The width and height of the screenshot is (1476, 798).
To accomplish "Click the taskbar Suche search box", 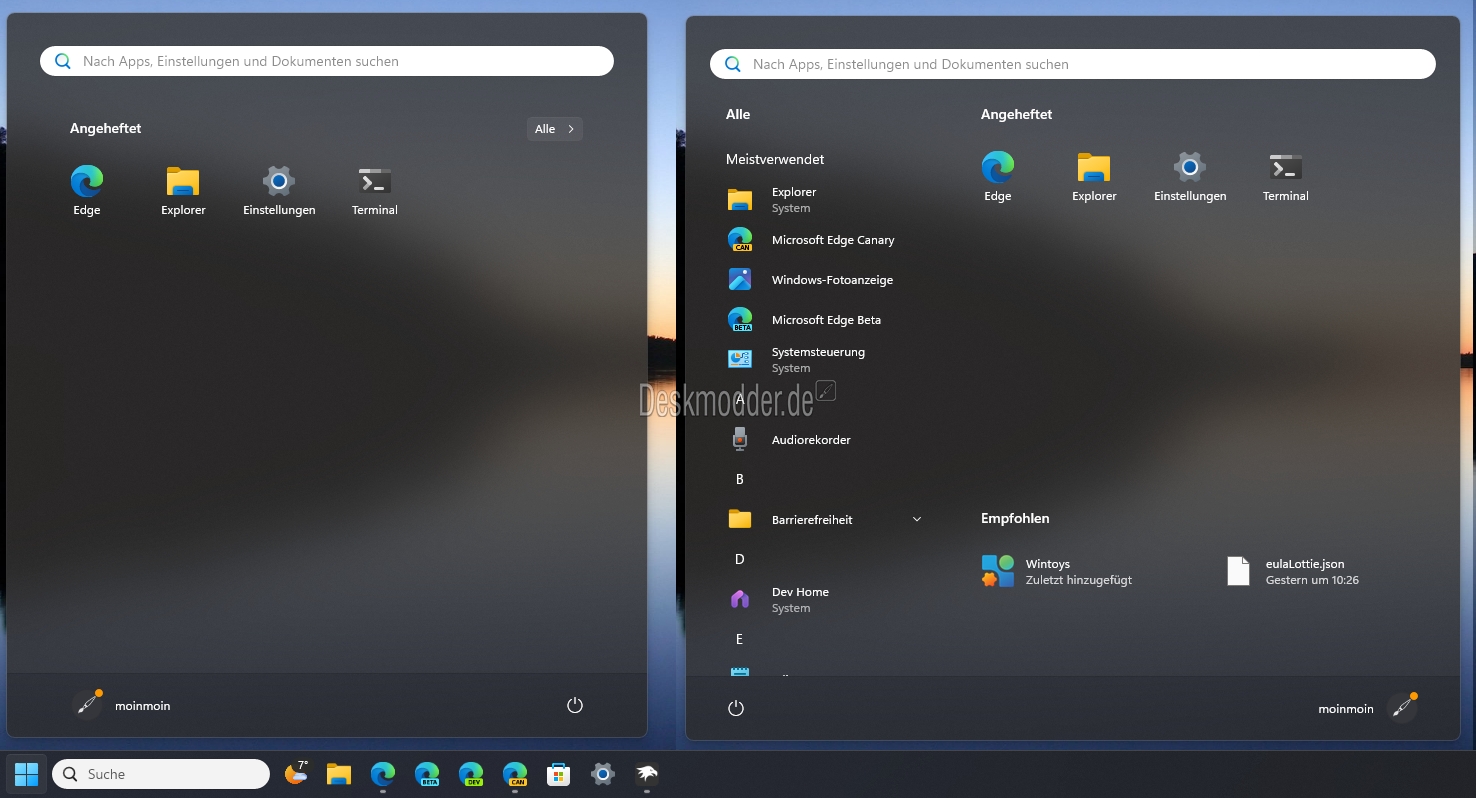I will [161, 774].
